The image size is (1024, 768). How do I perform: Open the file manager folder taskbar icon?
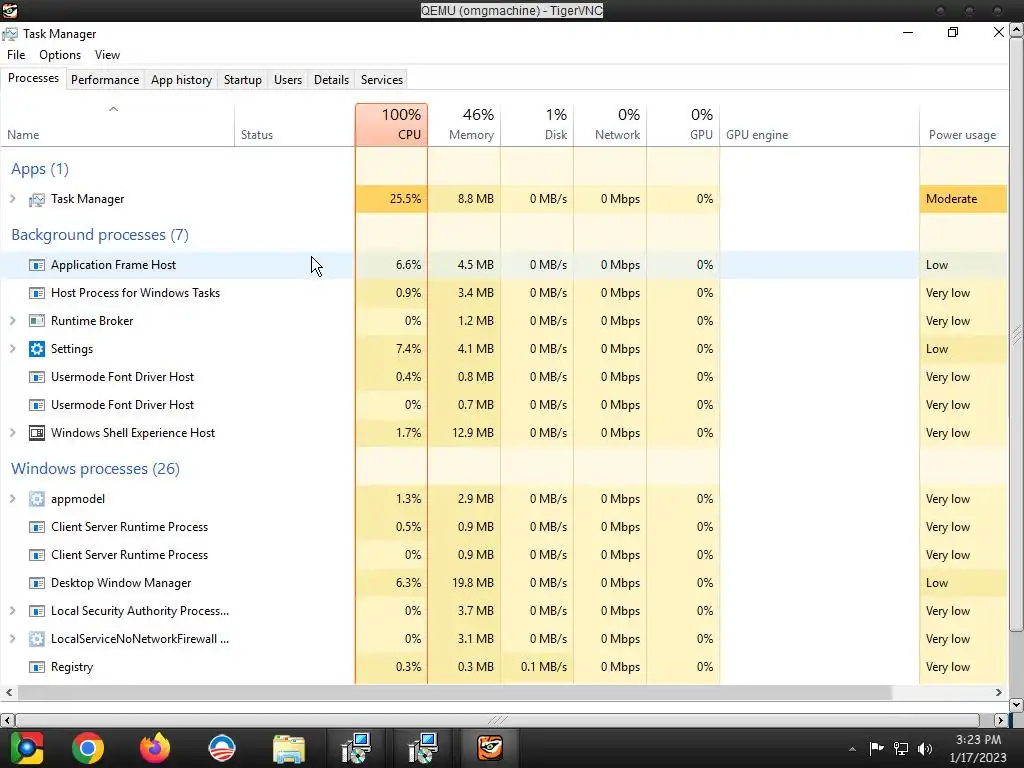coord(289,749)
